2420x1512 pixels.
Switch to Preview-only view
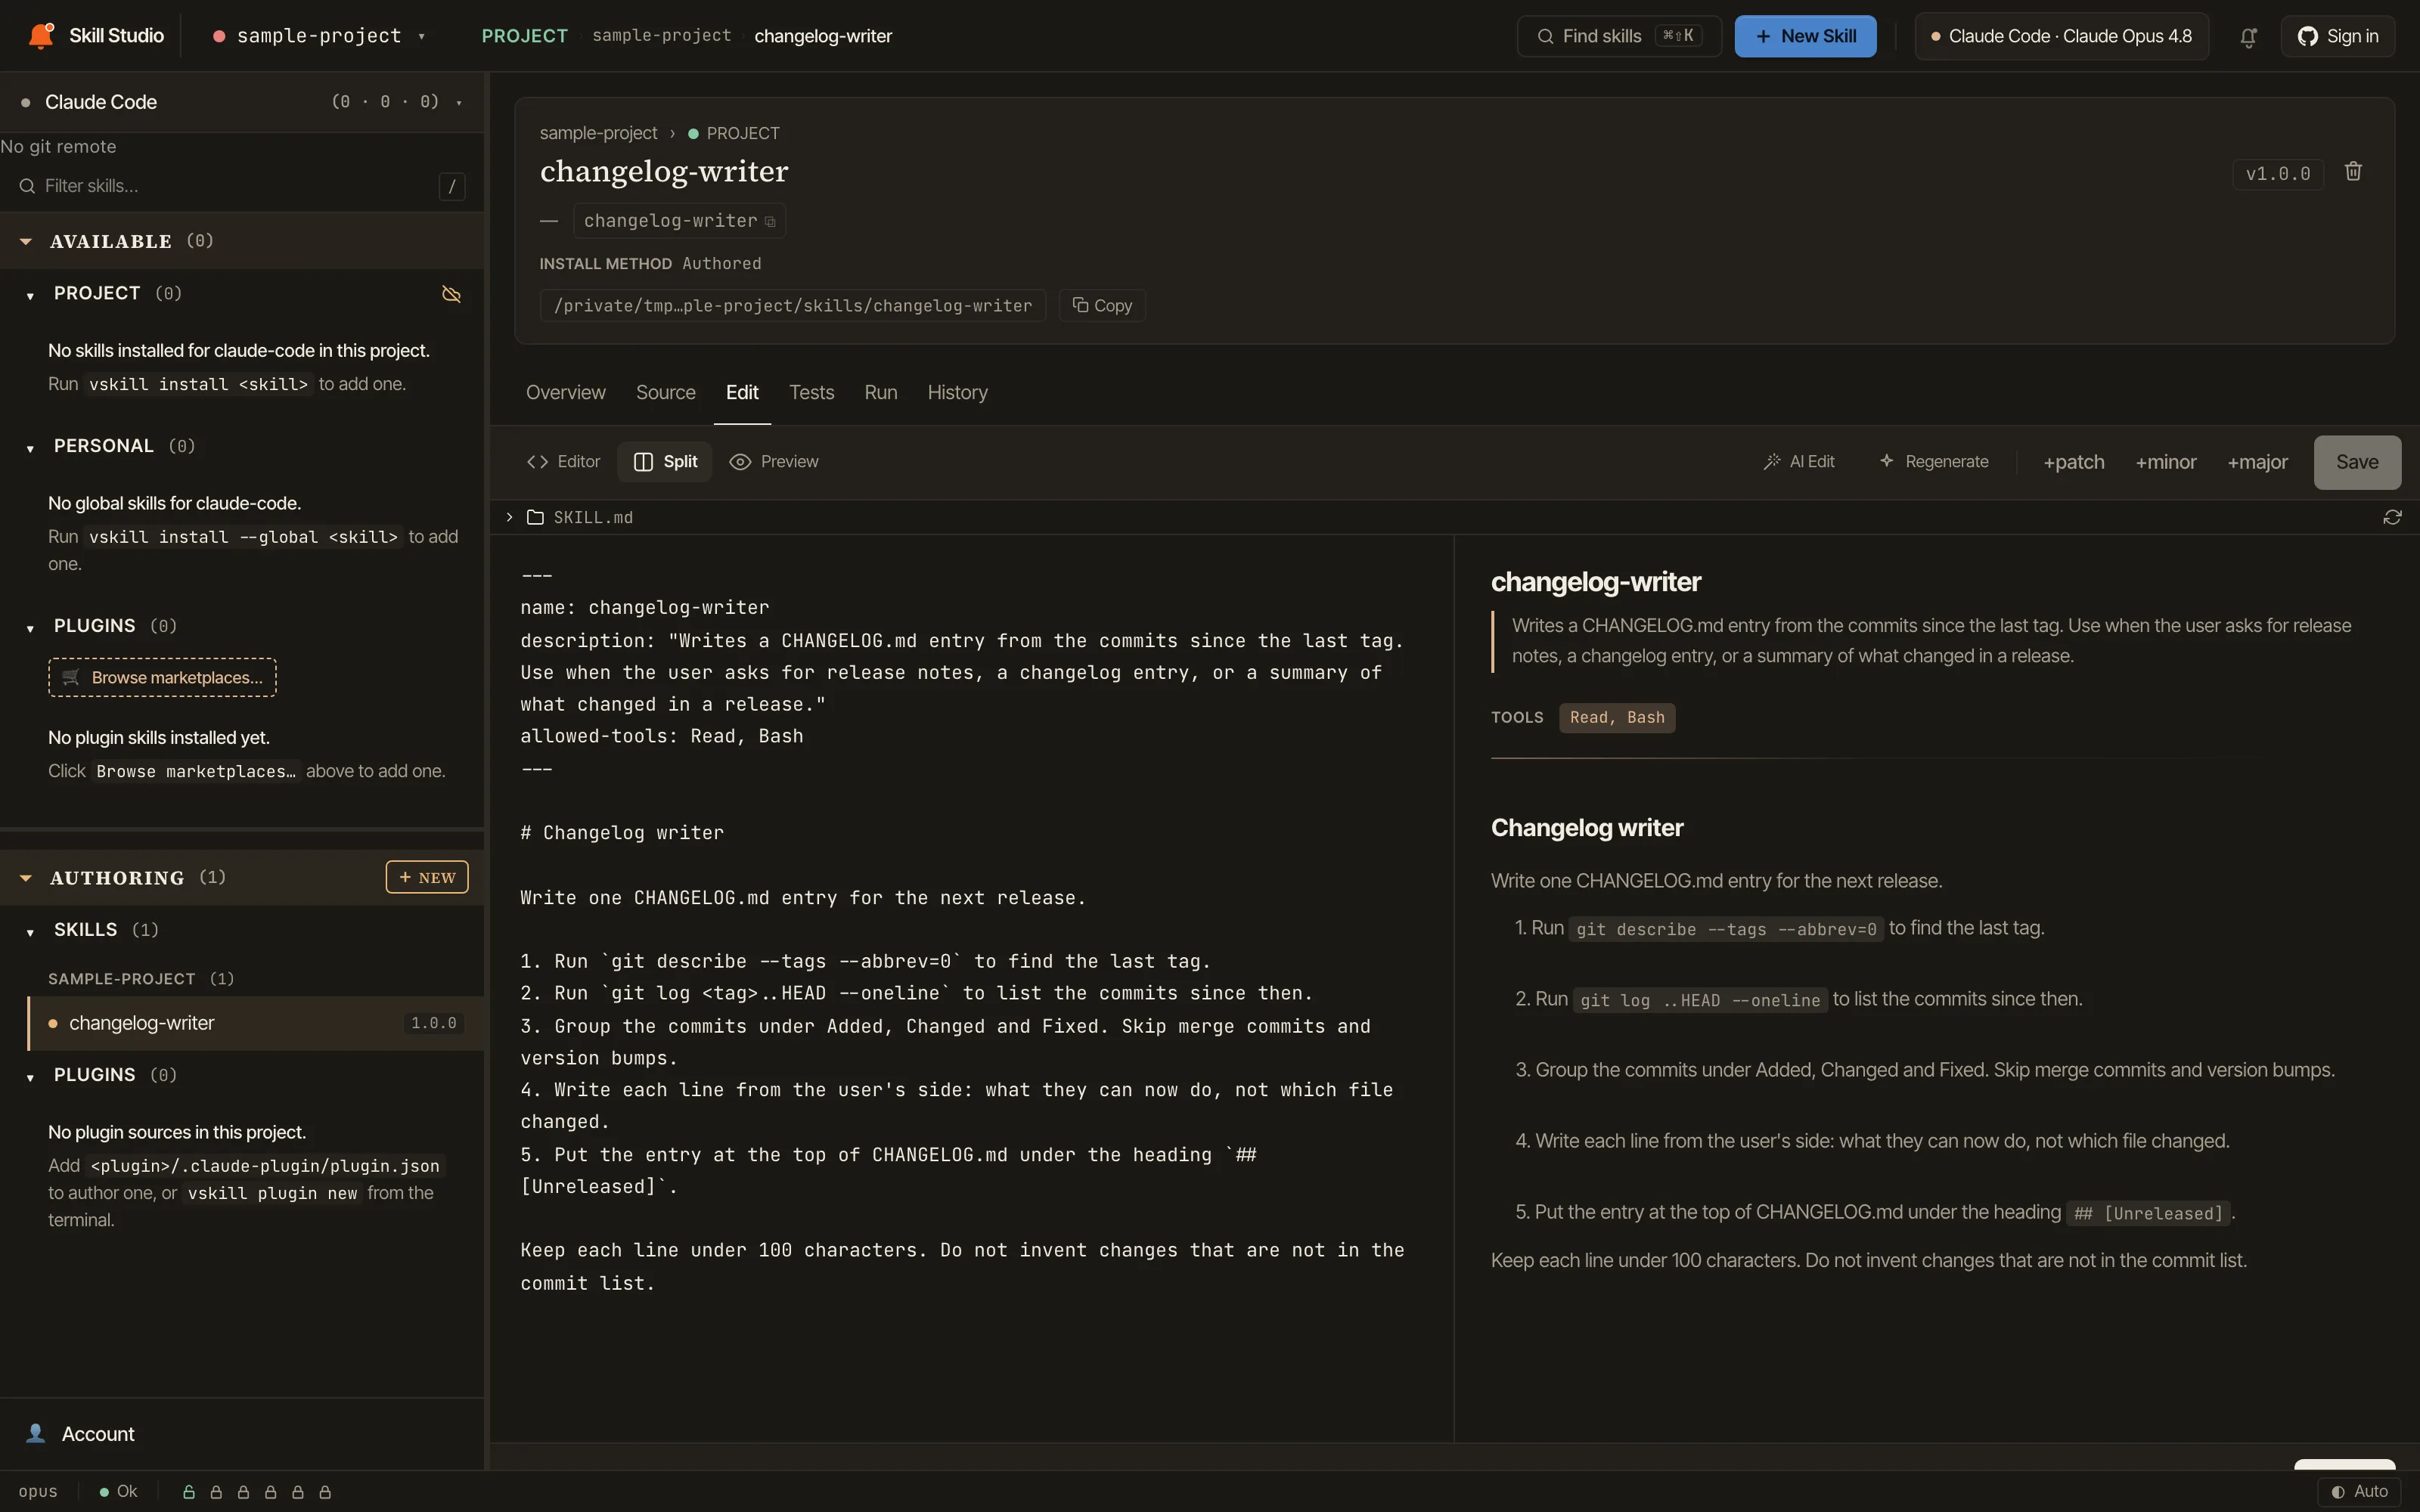tap(774, 462)
